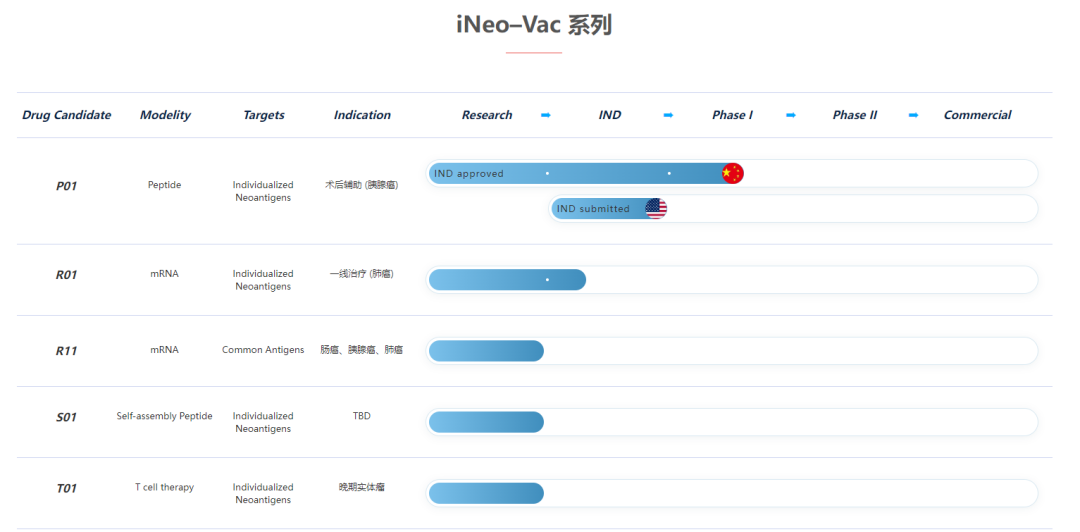Click the P01 drug candidate name
The height and width of the screenshot is (532, 1080).
(x=66, y=186)
